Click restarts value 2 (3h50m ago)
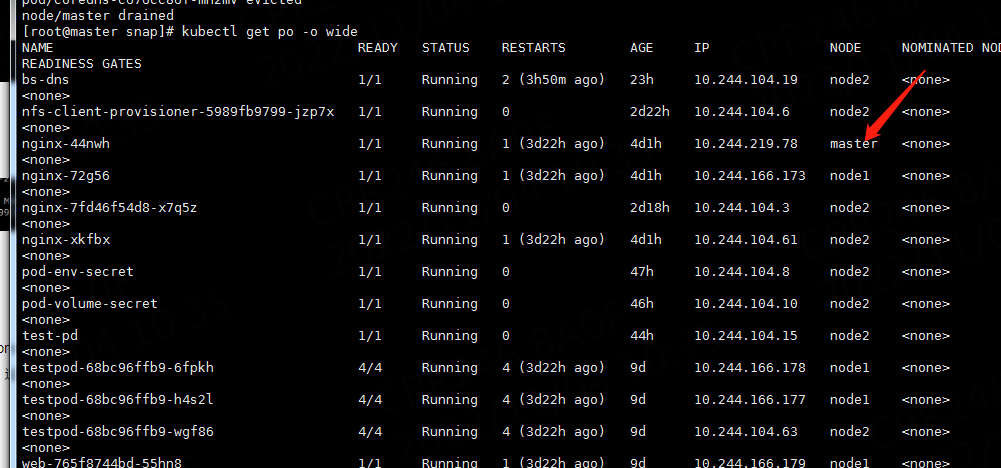1001x468 pixels. (x=553, y=80)
